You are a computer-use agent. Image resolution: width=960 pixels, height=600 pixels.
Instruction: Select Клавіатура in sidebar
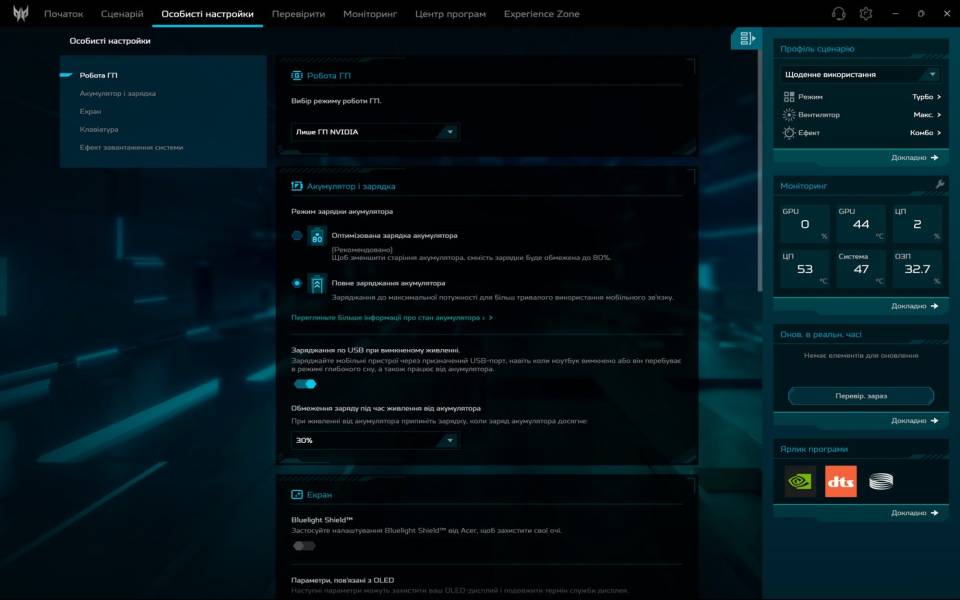pyautogui.click(x=99, y=129)
